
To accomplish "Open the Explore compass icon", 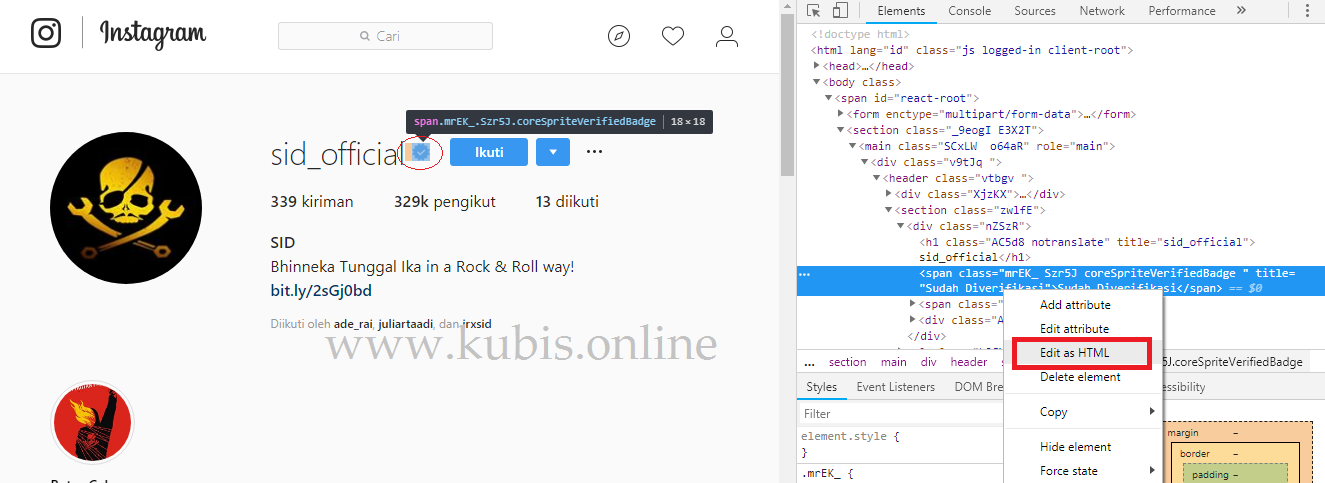I will pyautogui.click(x=620, y=36).
